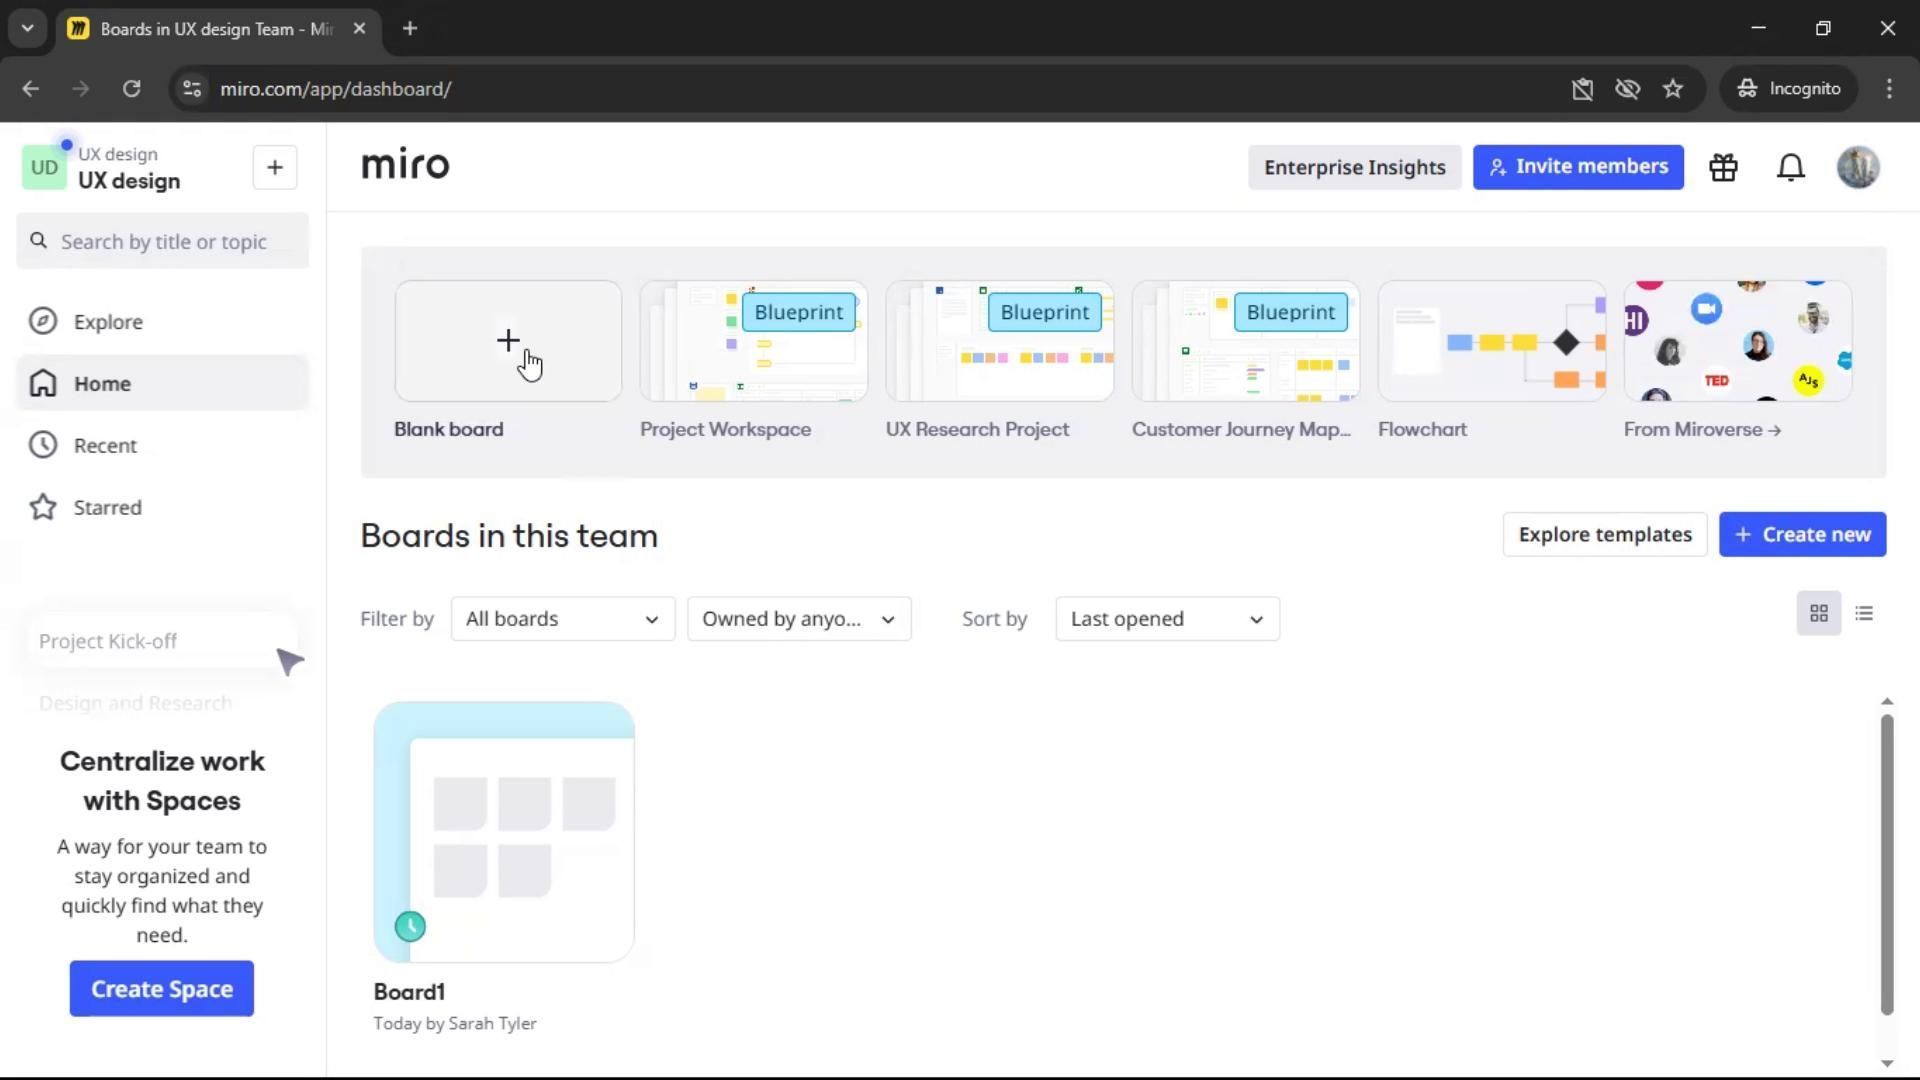Viewport: 1920px width, 1080px height.
Task: Click the Create new button
Action: 1802,534
